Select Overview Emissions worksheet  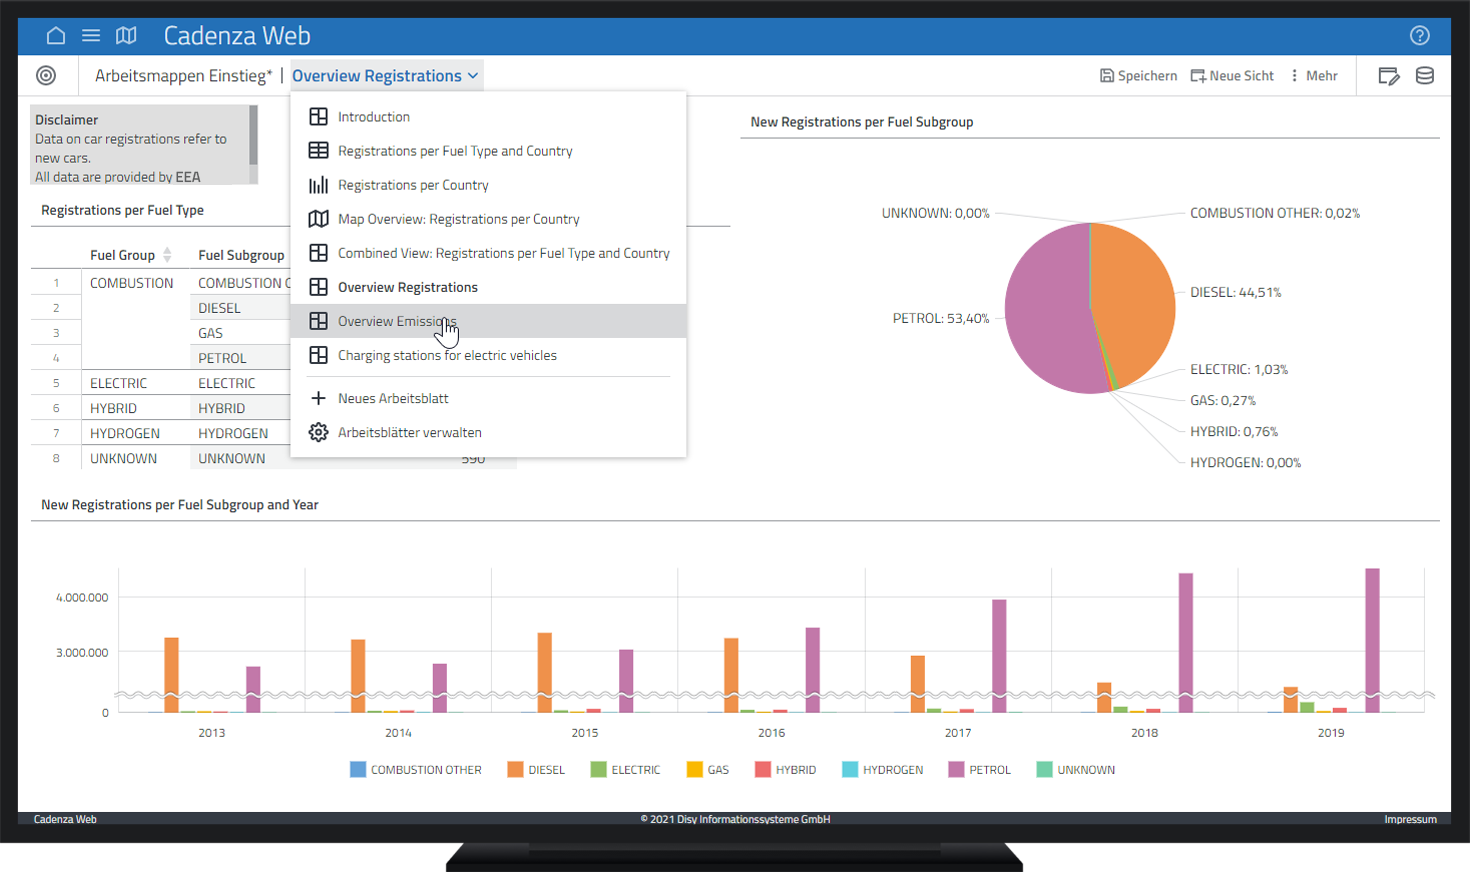point(397,321)
